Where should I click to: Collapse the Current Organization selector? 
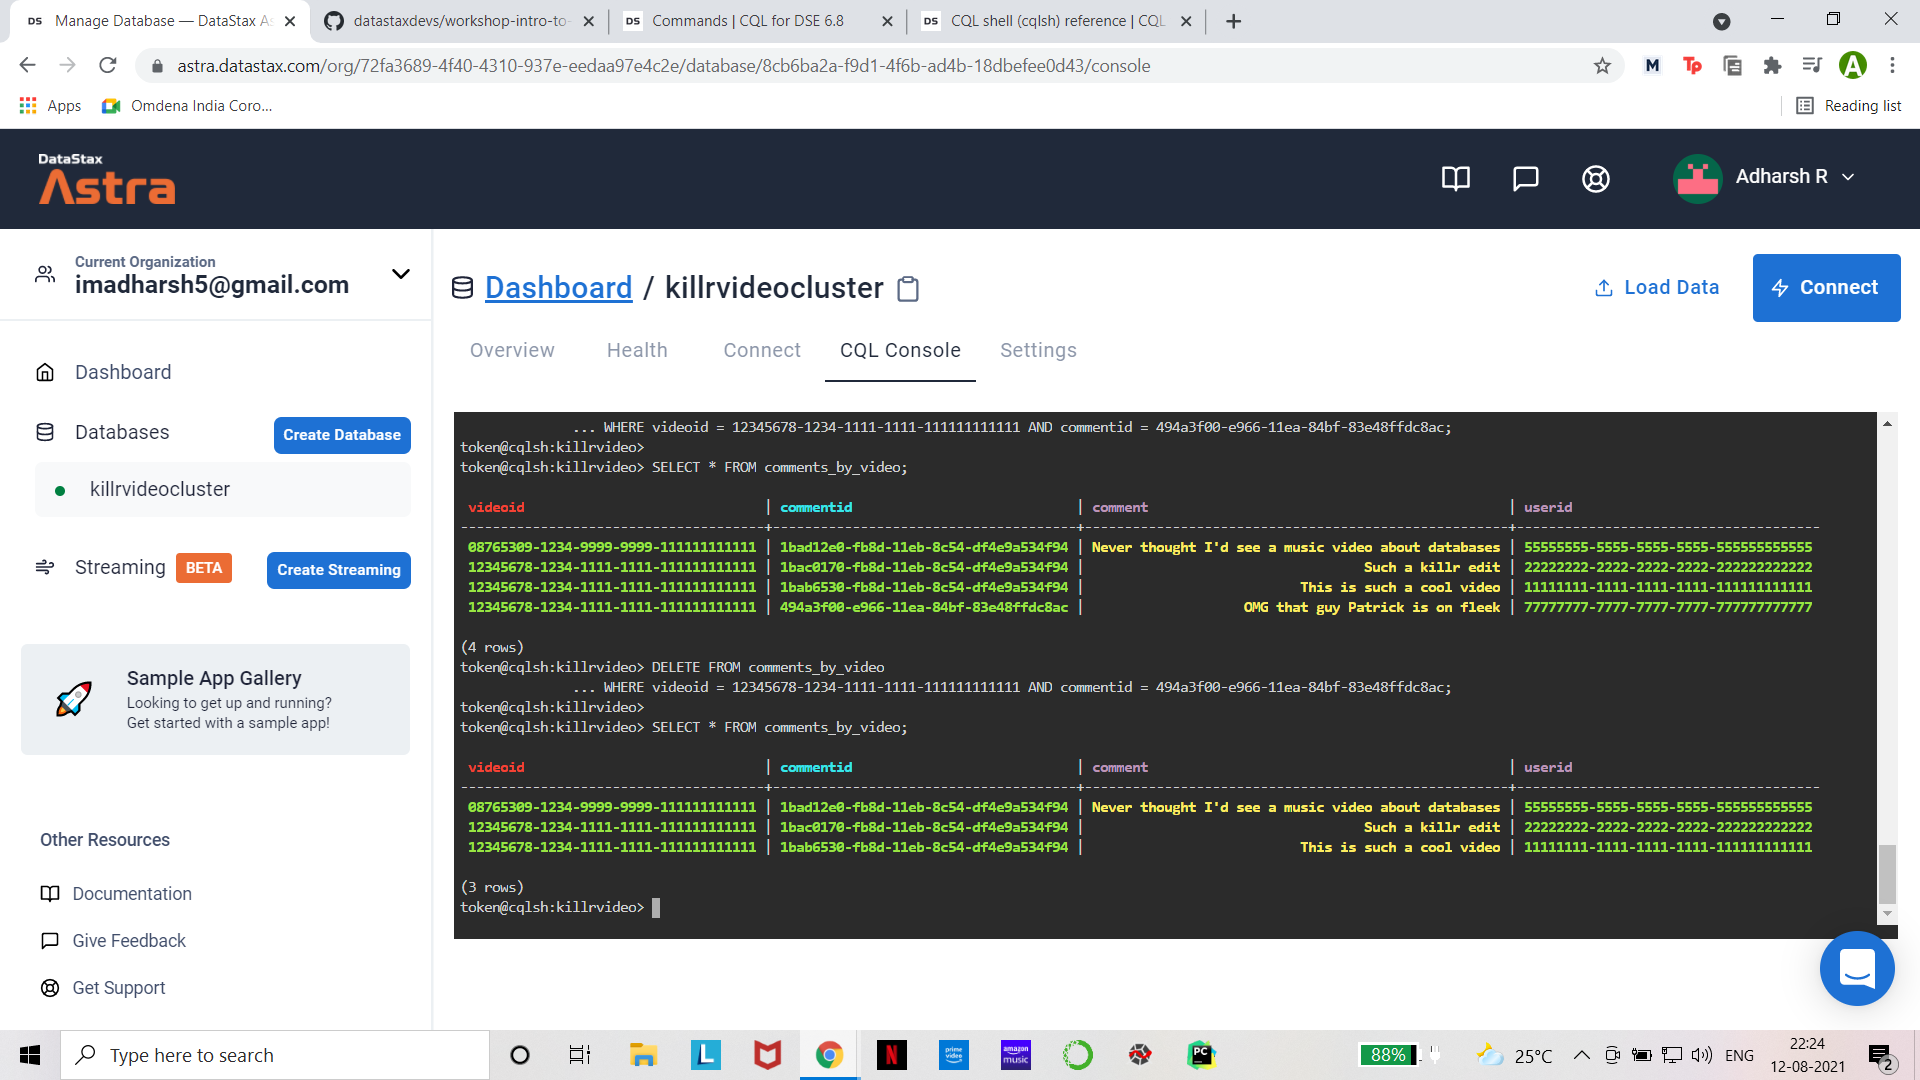pyautogui.click(x=400, y=274)
